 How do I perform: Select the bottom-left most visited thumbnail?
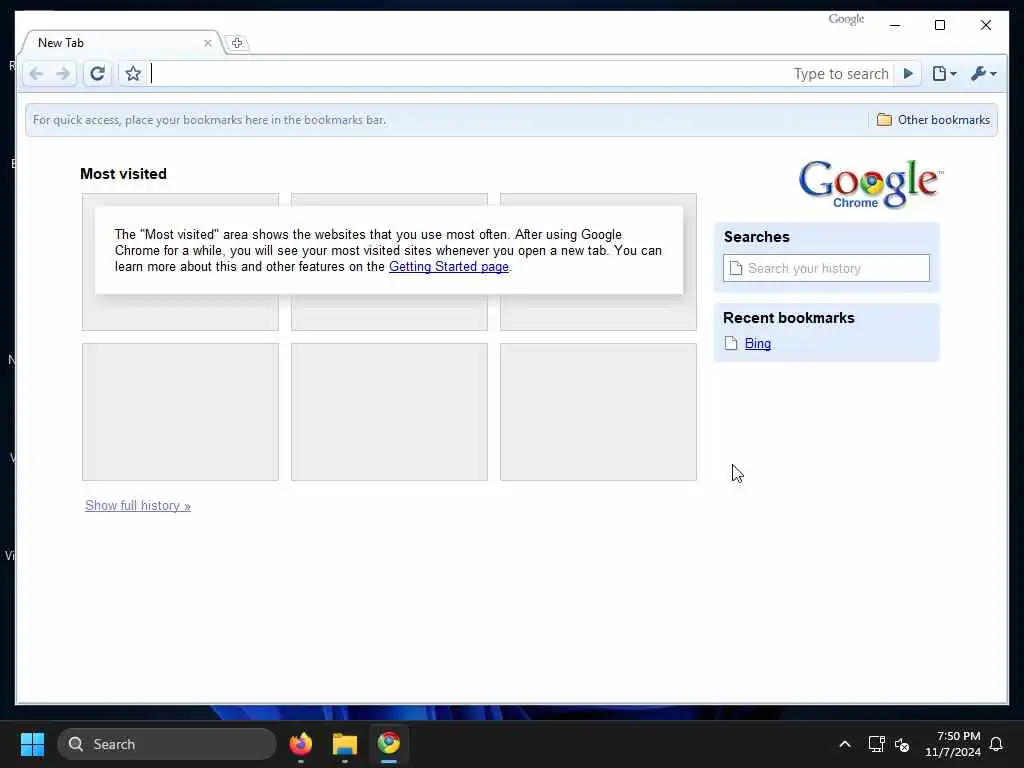[x=180, y=412]
